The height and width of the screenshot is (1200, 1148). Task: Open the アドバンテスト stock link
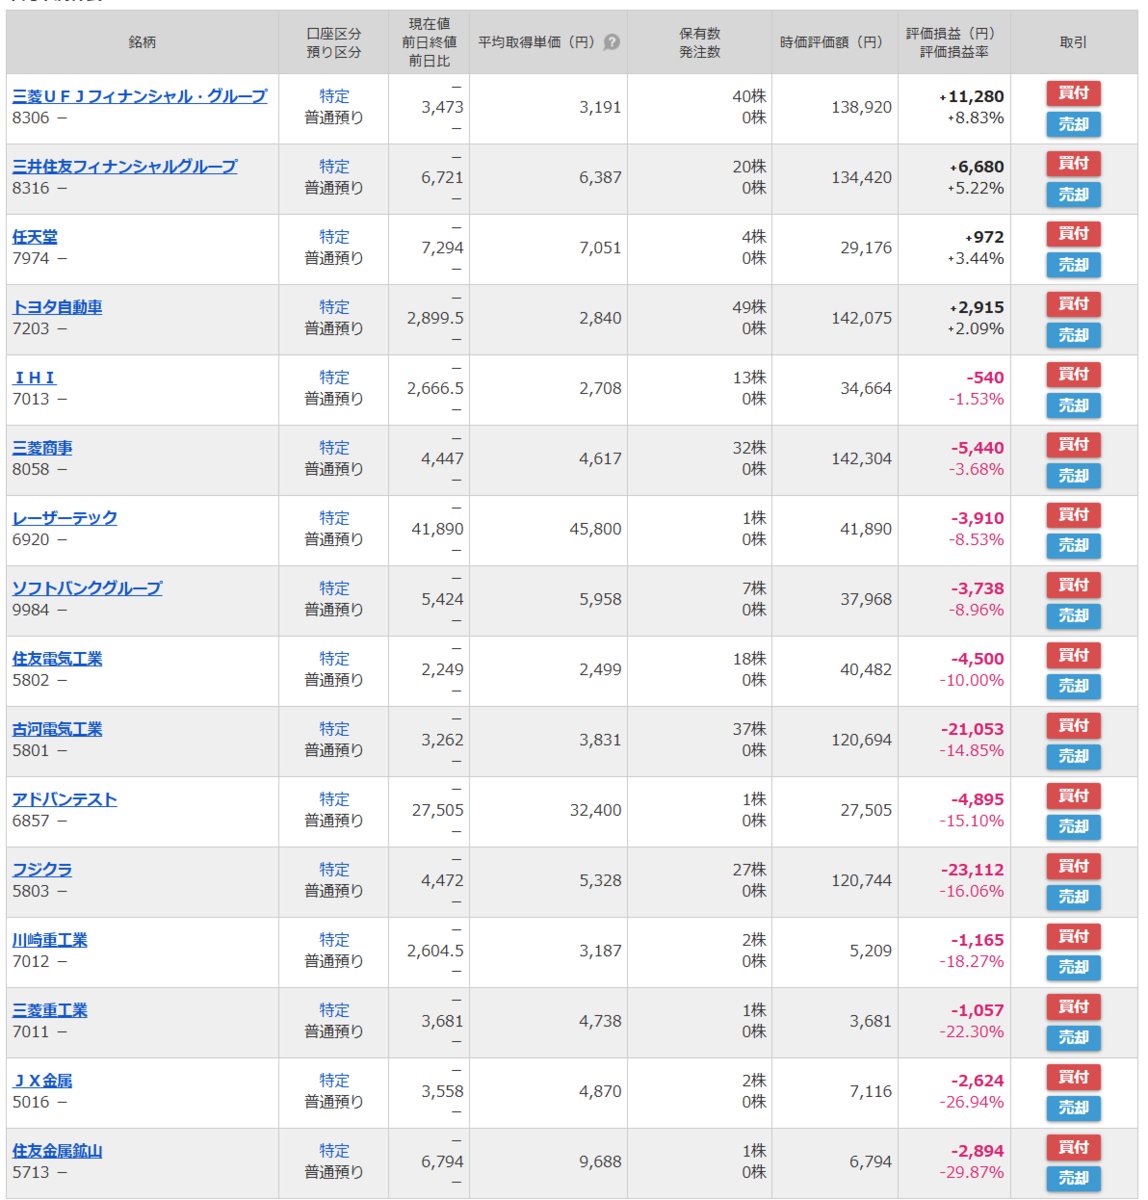click(x=65, y=799)
